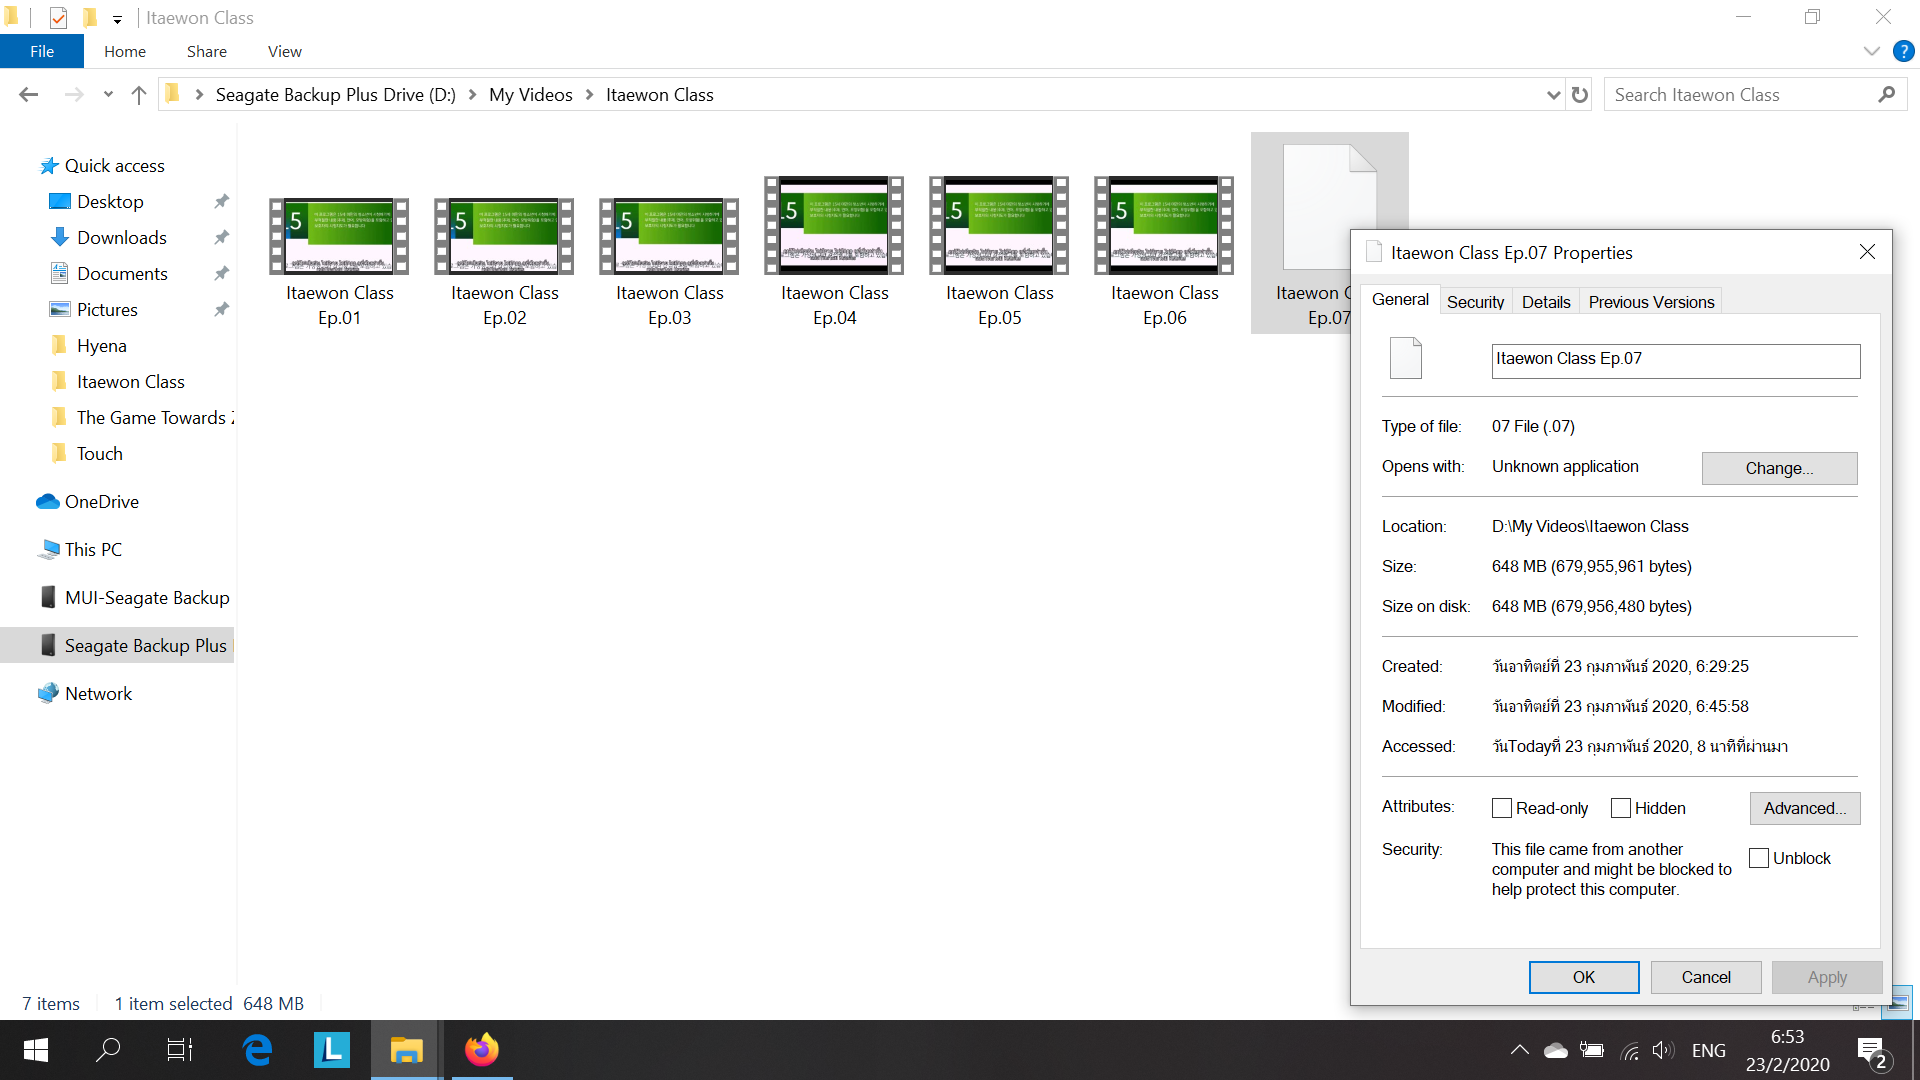Open address bar history dropdown
Screen dimensions: 1920x1080
1553,95
